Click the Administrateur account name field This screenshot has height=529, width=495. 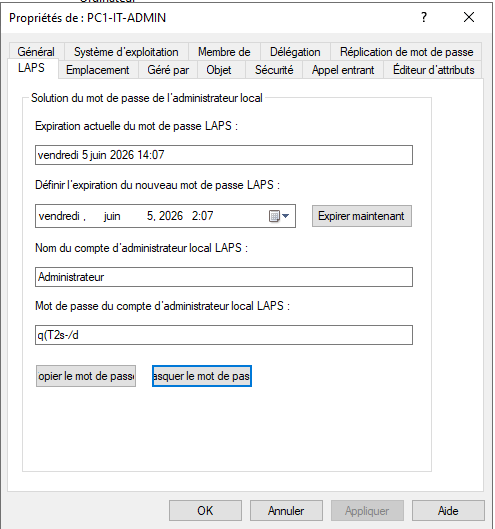point(224,277)
